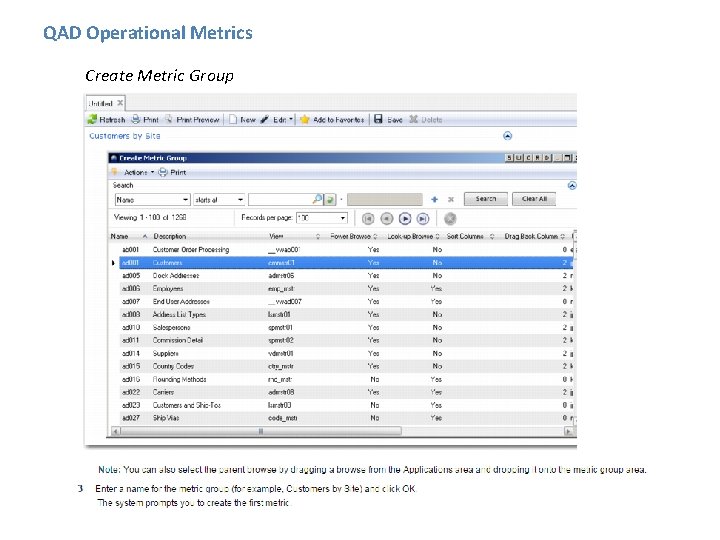Sort by the Description column header
This screenshot has height=540, width=720.
point(169,236)
